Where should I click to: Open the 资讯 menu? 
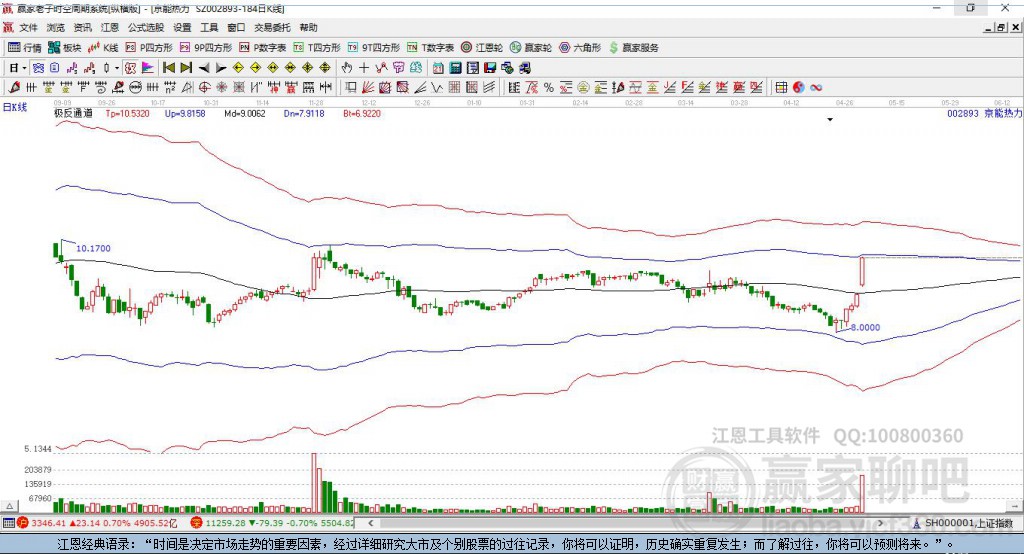click(x=82, y=27)
